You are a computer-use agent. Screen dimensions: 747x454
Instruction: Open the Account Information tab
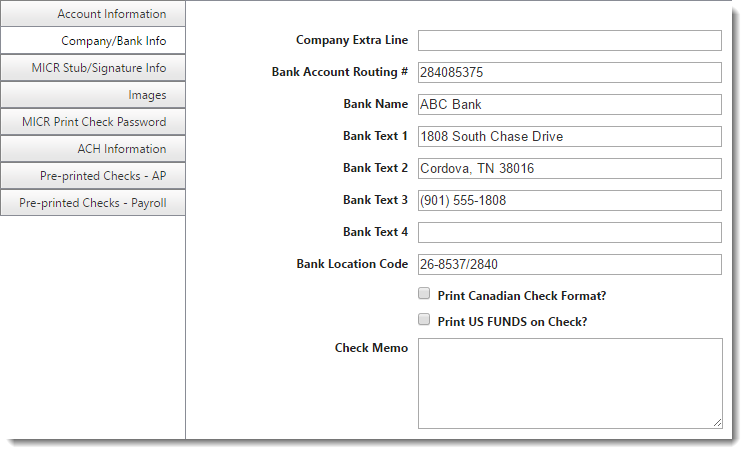(93, 14)
